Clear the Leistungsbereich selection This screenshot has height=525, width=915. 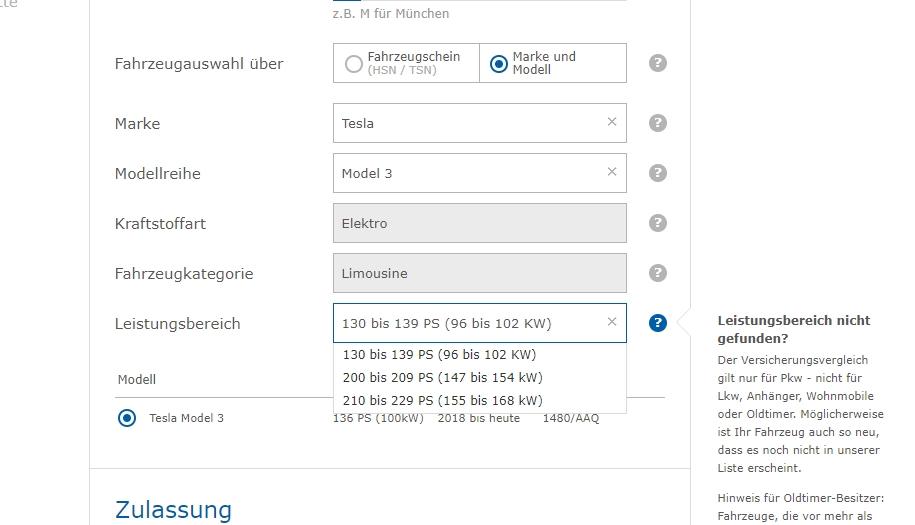click(612, 321)
